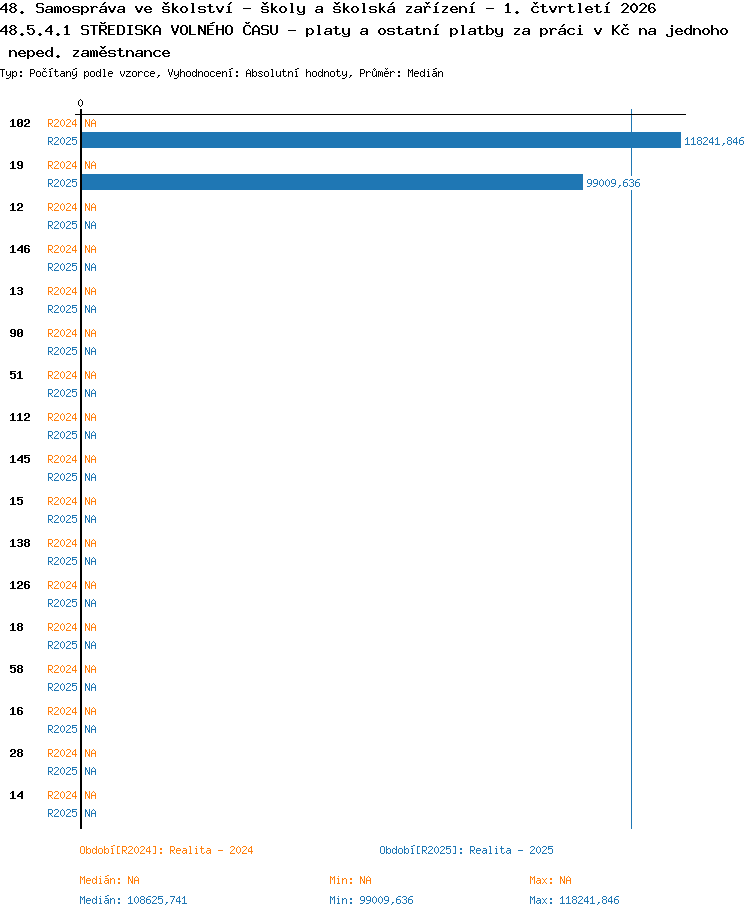This screenshot has width=750, height=918.
Task: Click row label 112
Action: [x=20, y=417]
